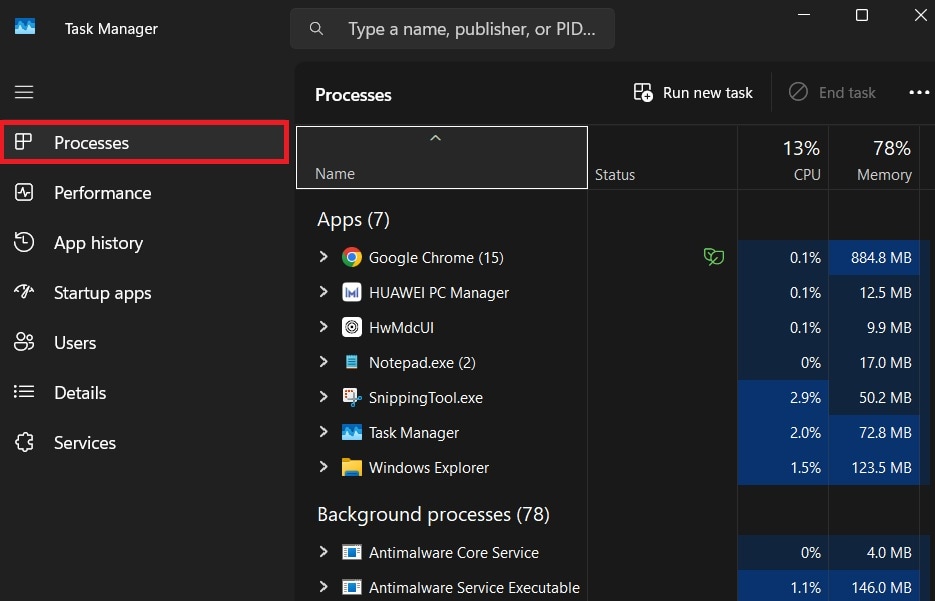Viewport: 935px width, 601px height.
Task: Click the 17.0 MB memory cell
Action: pyautogui.click(x=874, y=363)
